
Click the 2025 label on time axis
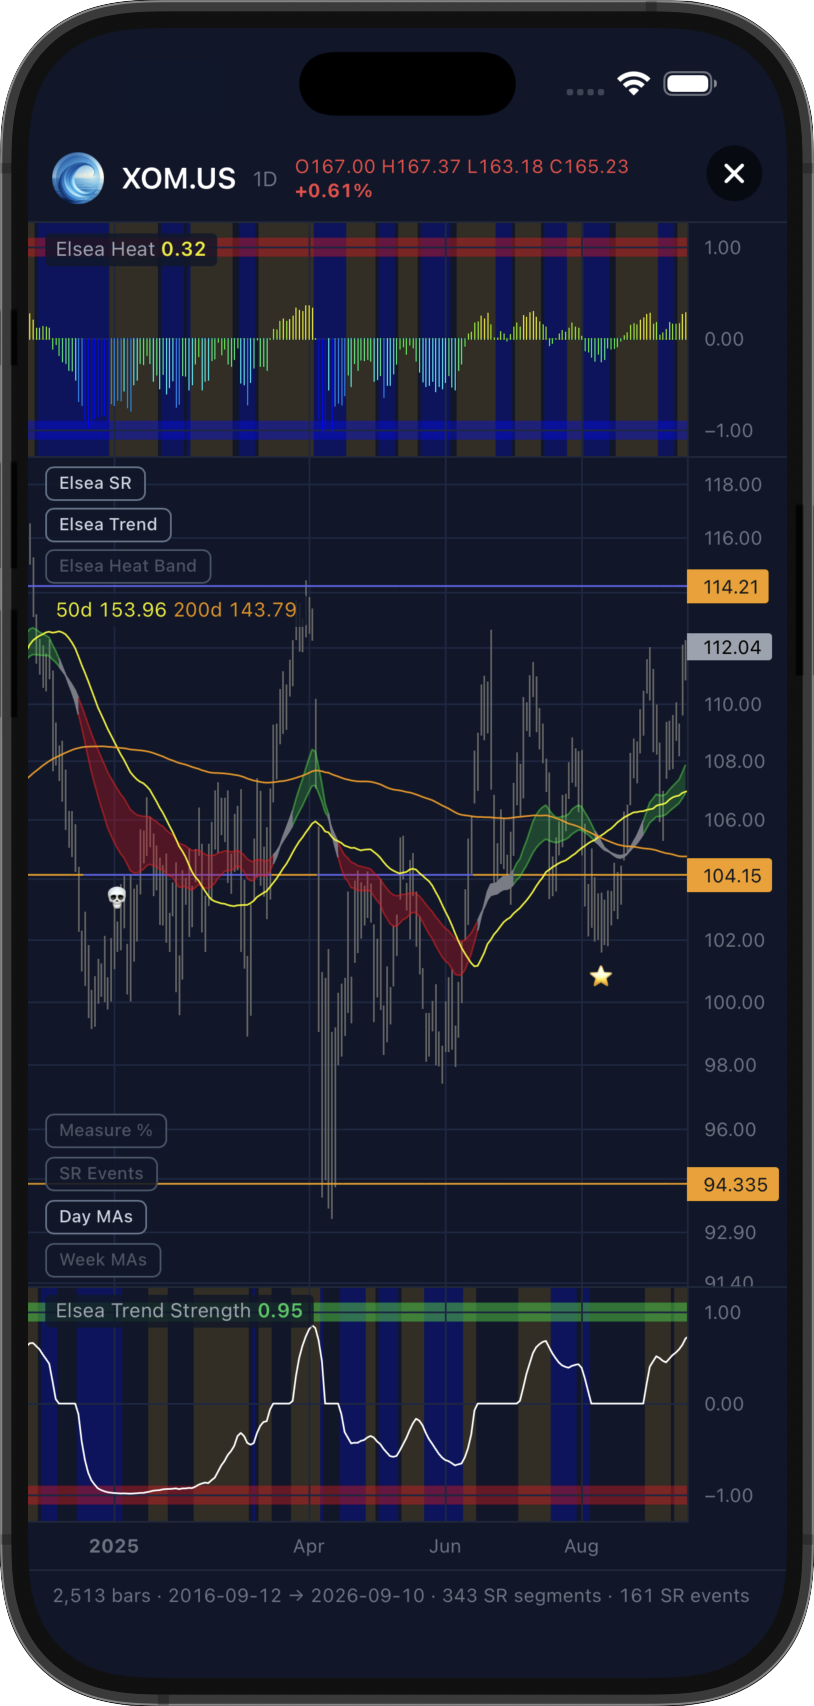coord(114,1546)
